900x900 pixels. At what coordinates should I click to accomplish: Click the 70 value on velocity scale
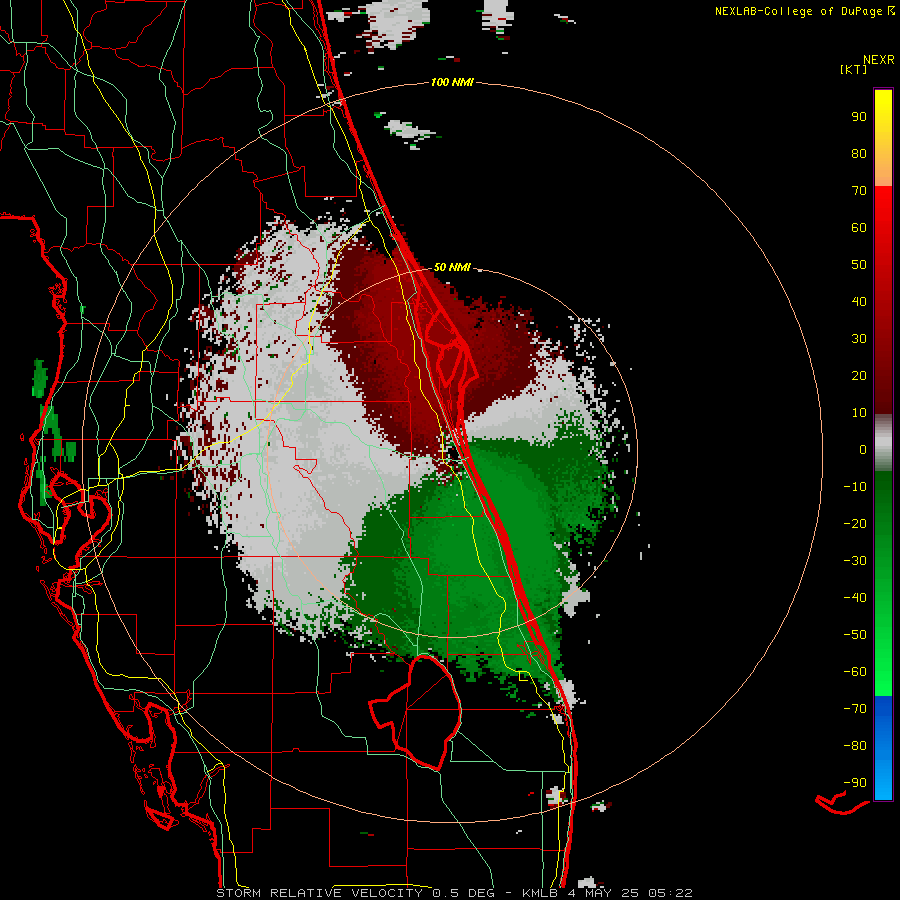[859, 191]
